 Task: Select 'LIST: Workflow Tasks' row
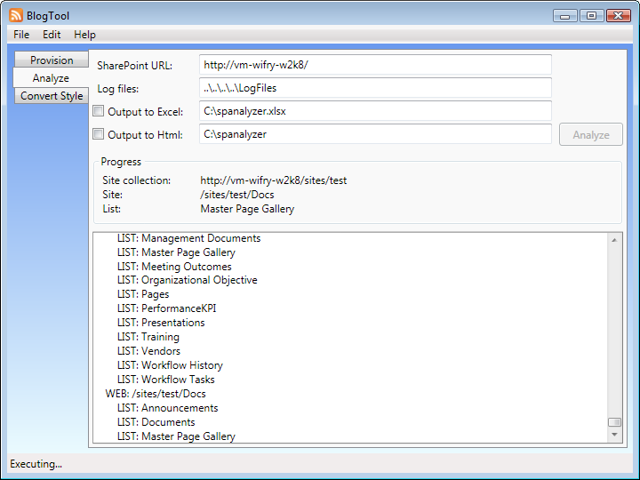click(x=166, y=380)
